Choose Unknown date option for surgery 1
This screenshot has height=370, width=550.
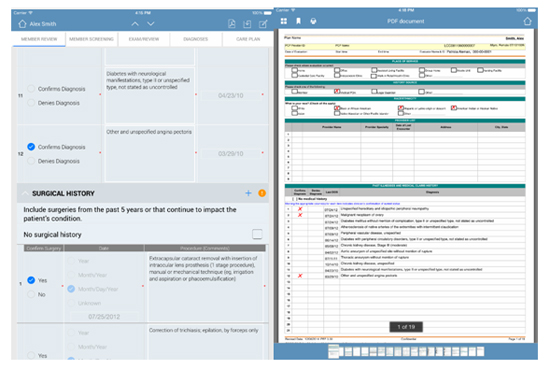71,303
